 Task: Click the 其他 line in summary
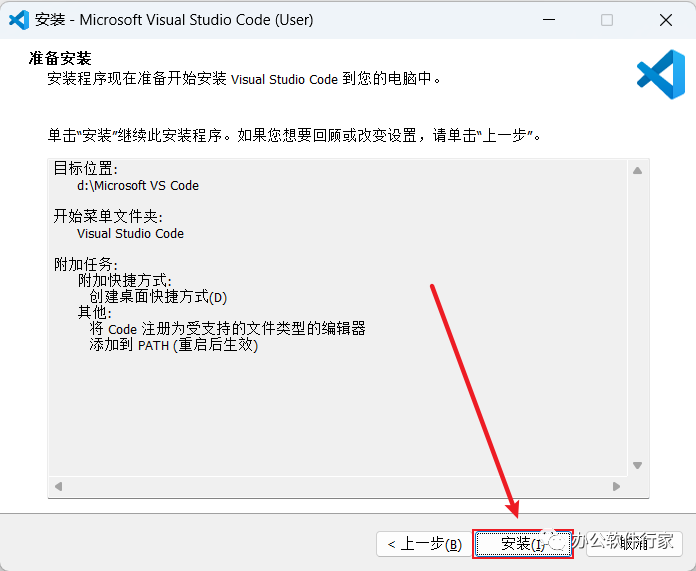point(95,313)
